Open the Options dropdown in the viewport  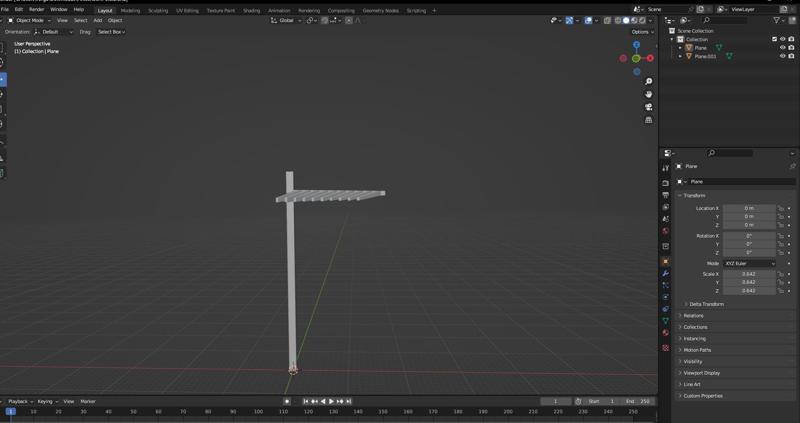642,32
